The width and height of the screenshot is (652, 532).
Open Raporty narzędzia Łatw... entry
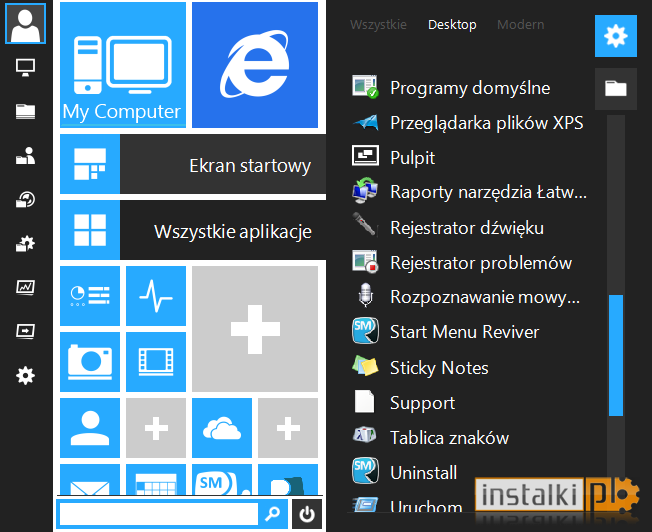click(x=470, y=192)
